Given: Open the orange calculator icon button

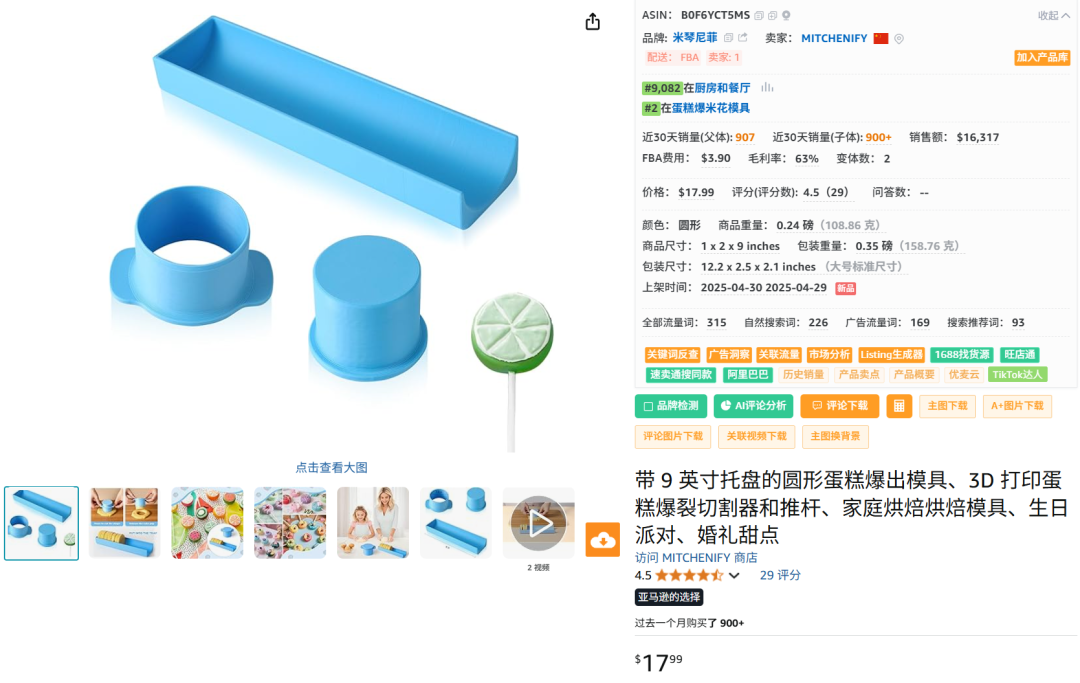Looking at the screenshot, I should tap(899, 406).
